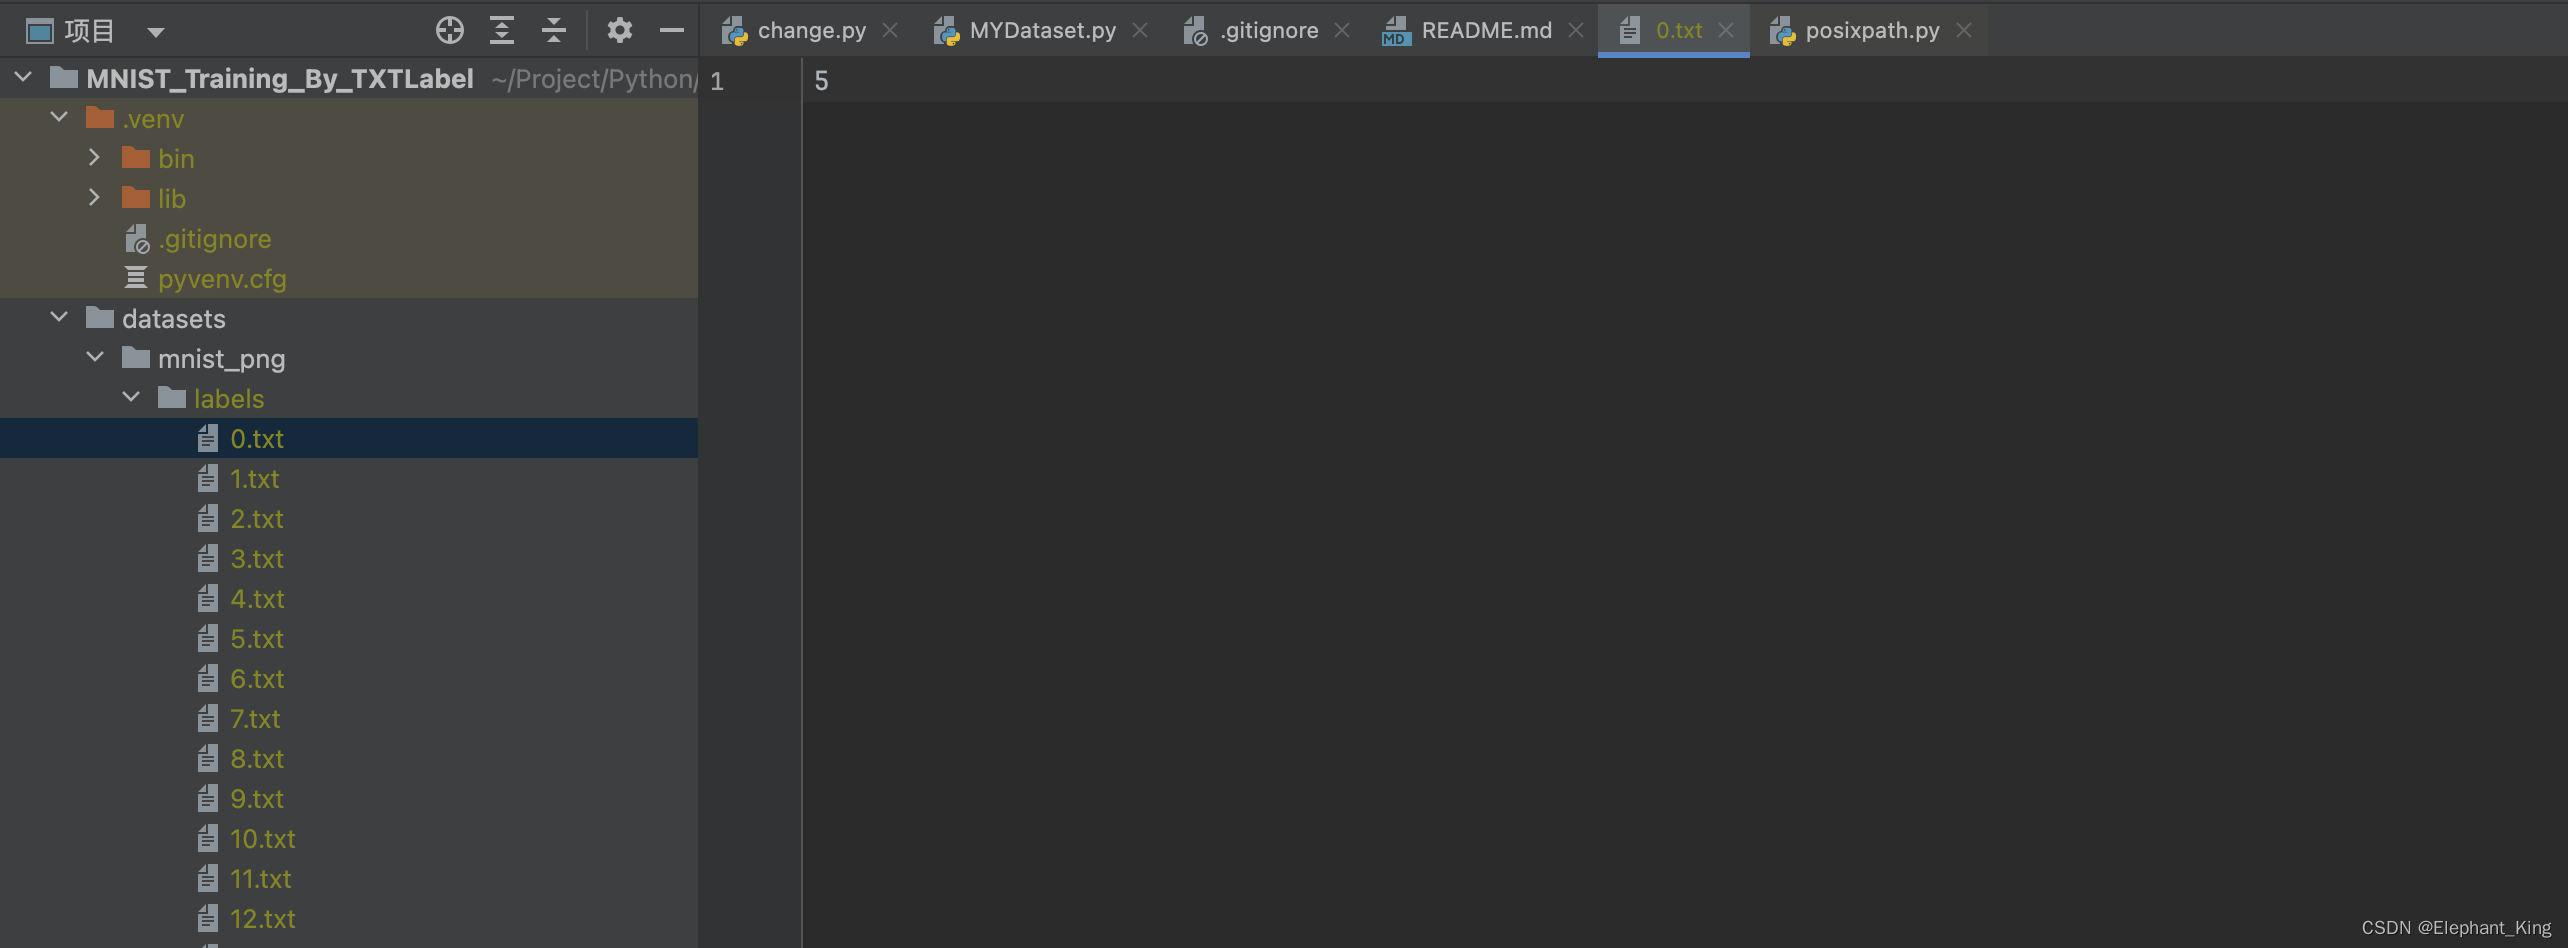Viewport: 2568px width, 948px height.
Task: Select 11.txt in project tree
Action: (261, 879)
